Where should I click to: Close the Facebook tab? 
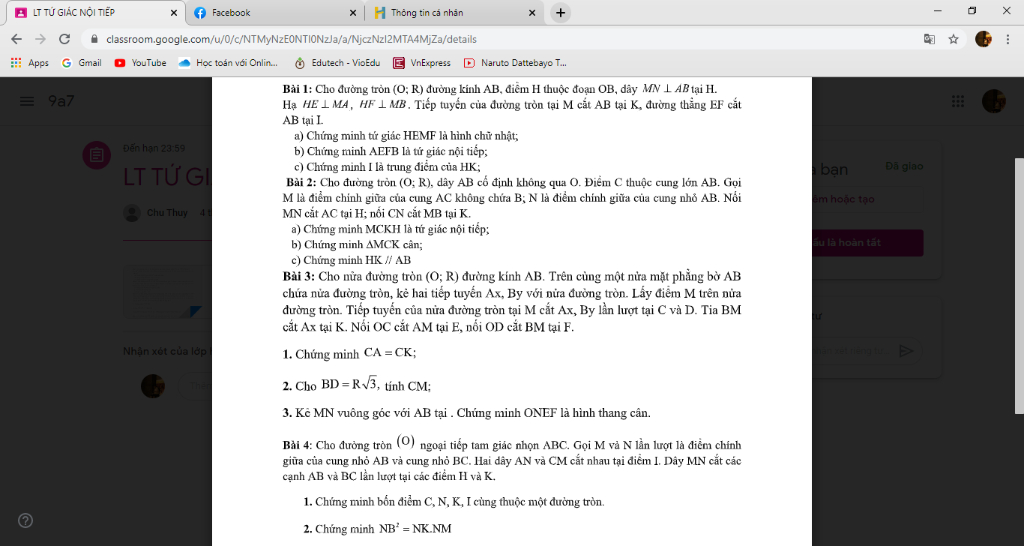(x=353, y=12)
